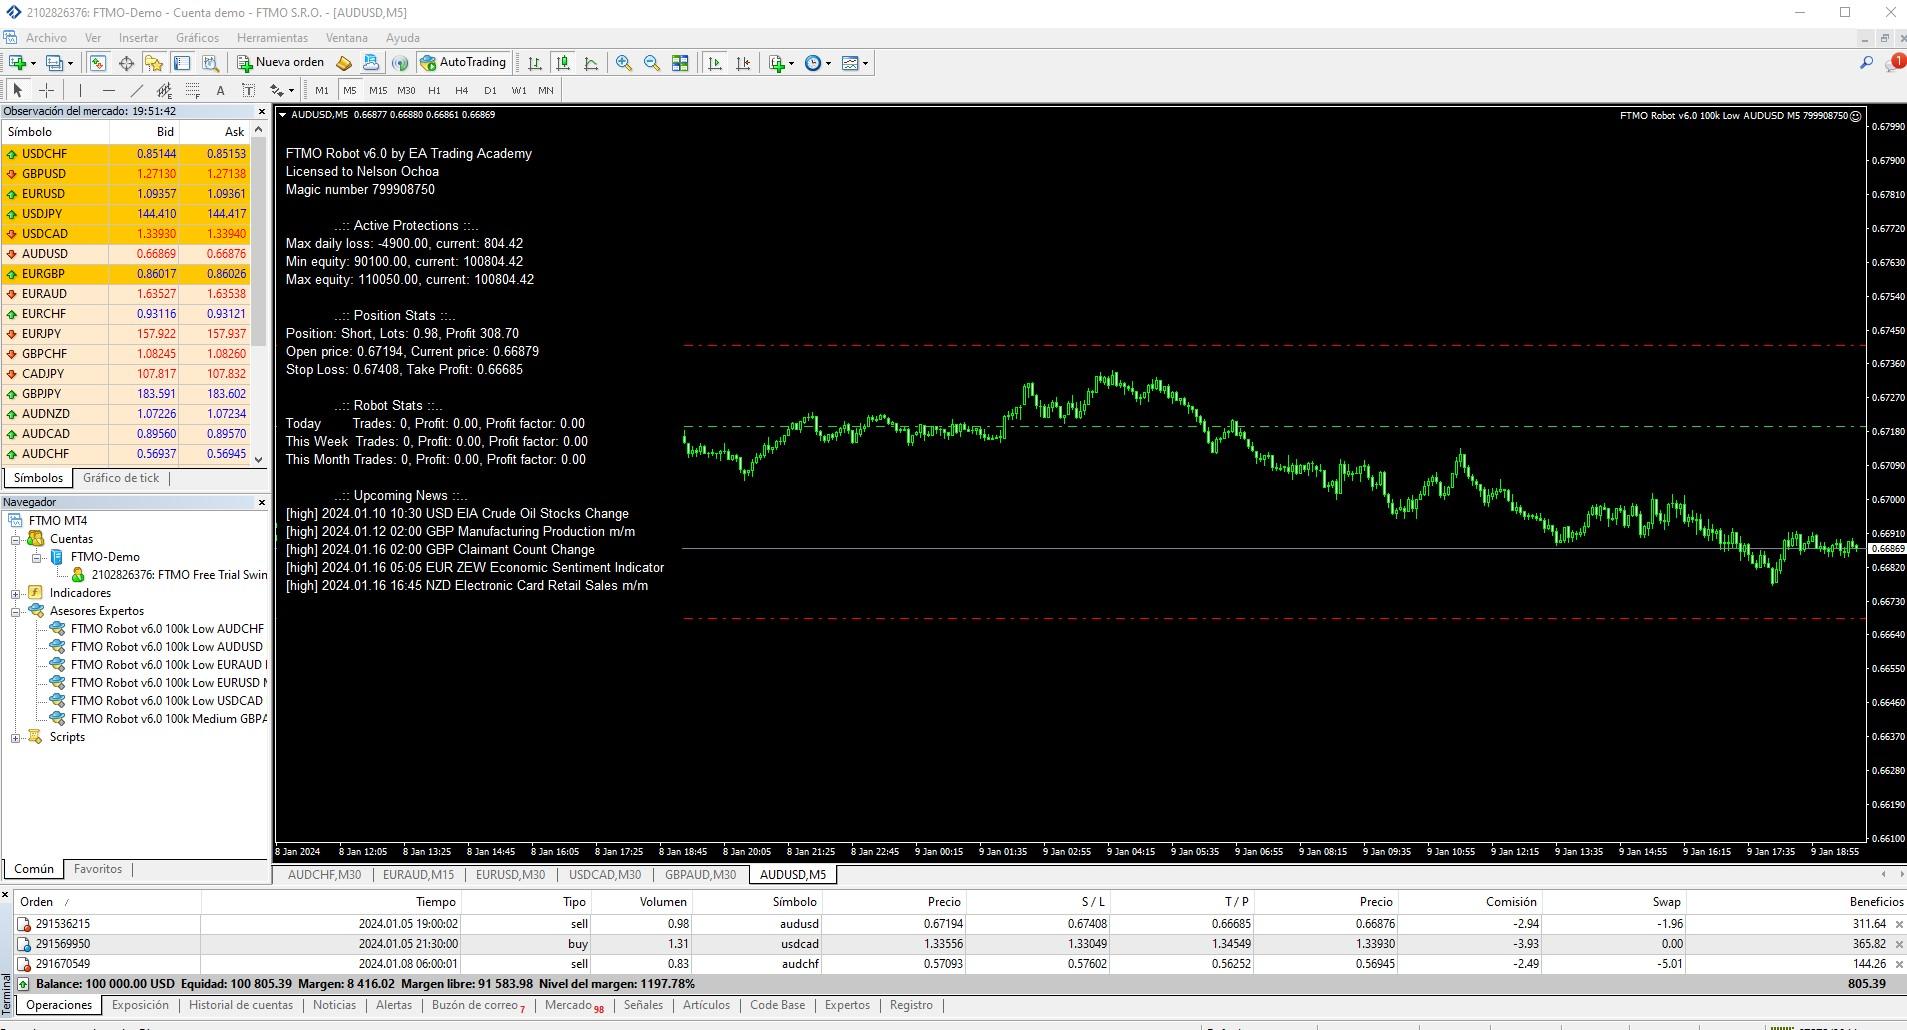
Task: Open the Strategy Tester icon
Action: [x=210, y=63]
